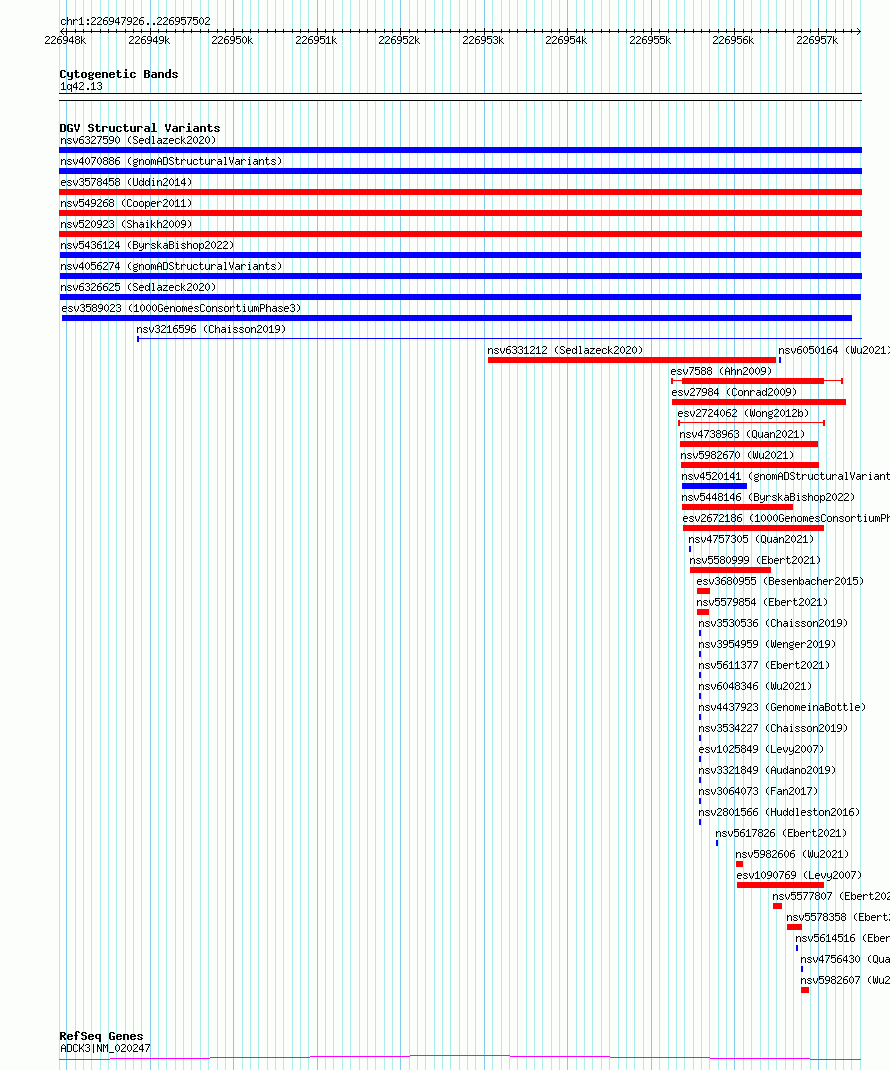This screenshot has height=1070, width=890.
Task: Open nsv5982606 (Wu2021) label
Action: tap(792, 854)
